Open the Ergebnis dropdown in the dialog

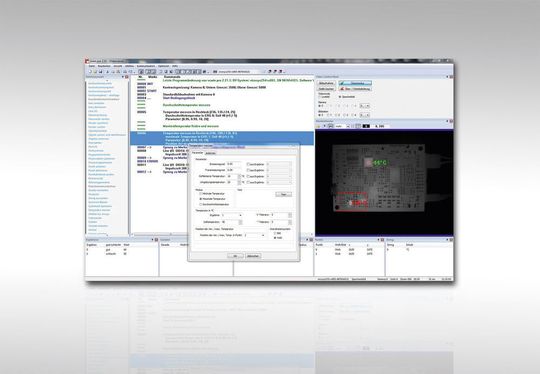click(x=232, y=215)
